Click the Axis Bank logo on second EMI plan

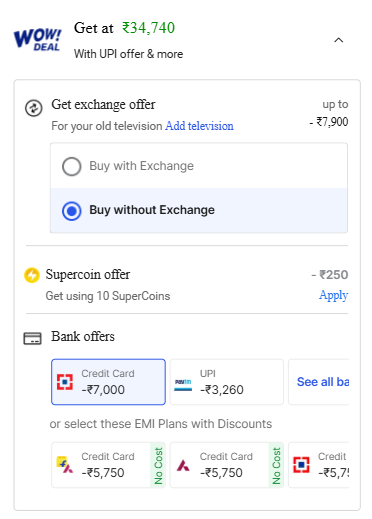click(183, 465)
